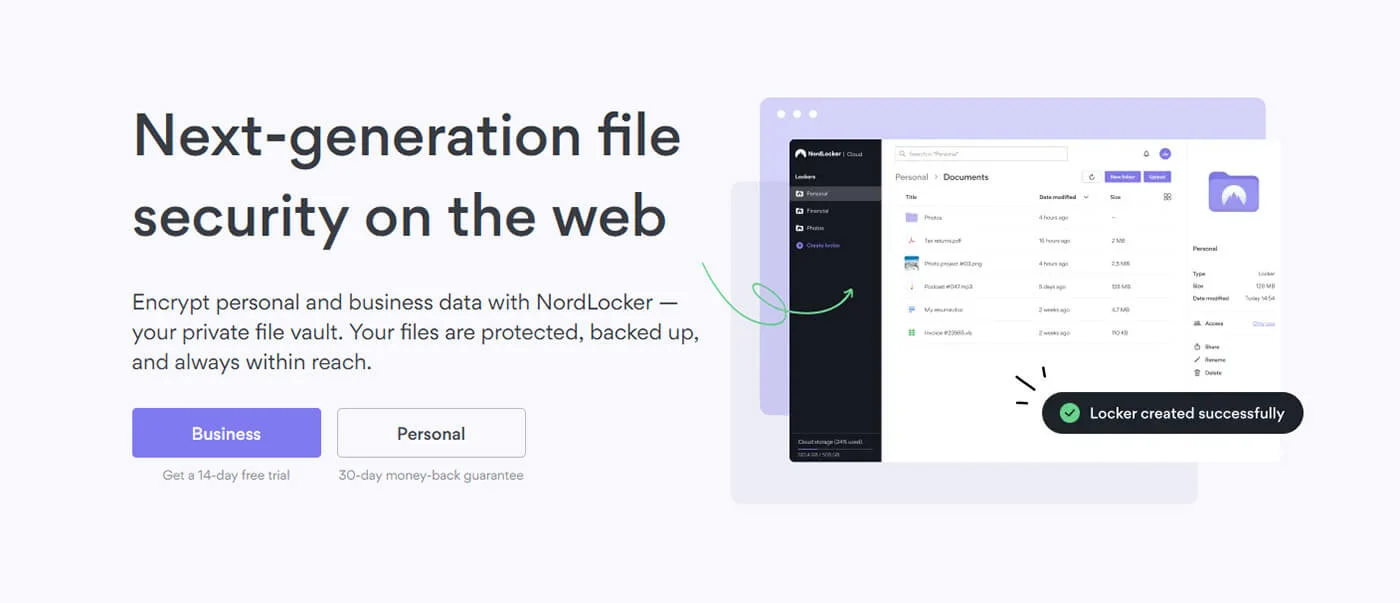Open notifications bell
The width and height of the screenshot is (1400, 603).
pos(1146,154)
